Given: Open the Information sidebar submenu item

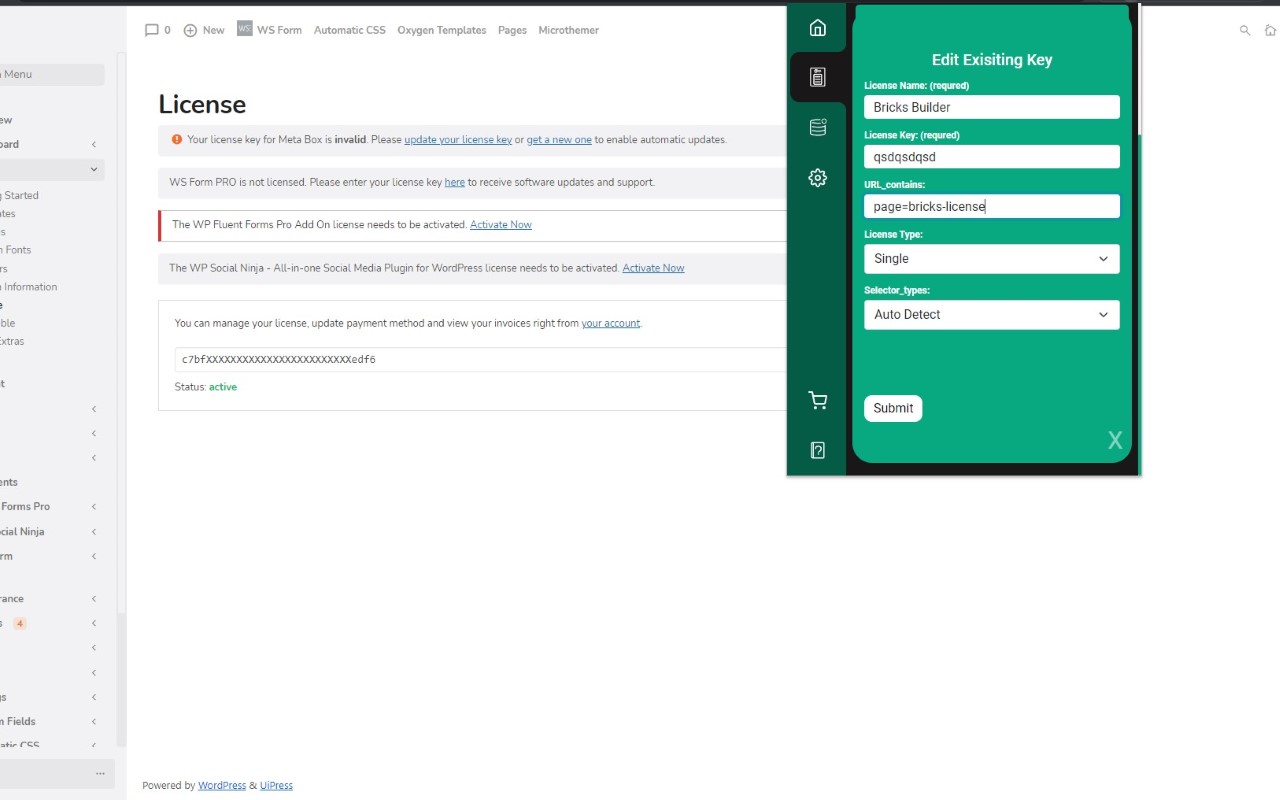Looking at the screenshot, I should tap(29, 287).
